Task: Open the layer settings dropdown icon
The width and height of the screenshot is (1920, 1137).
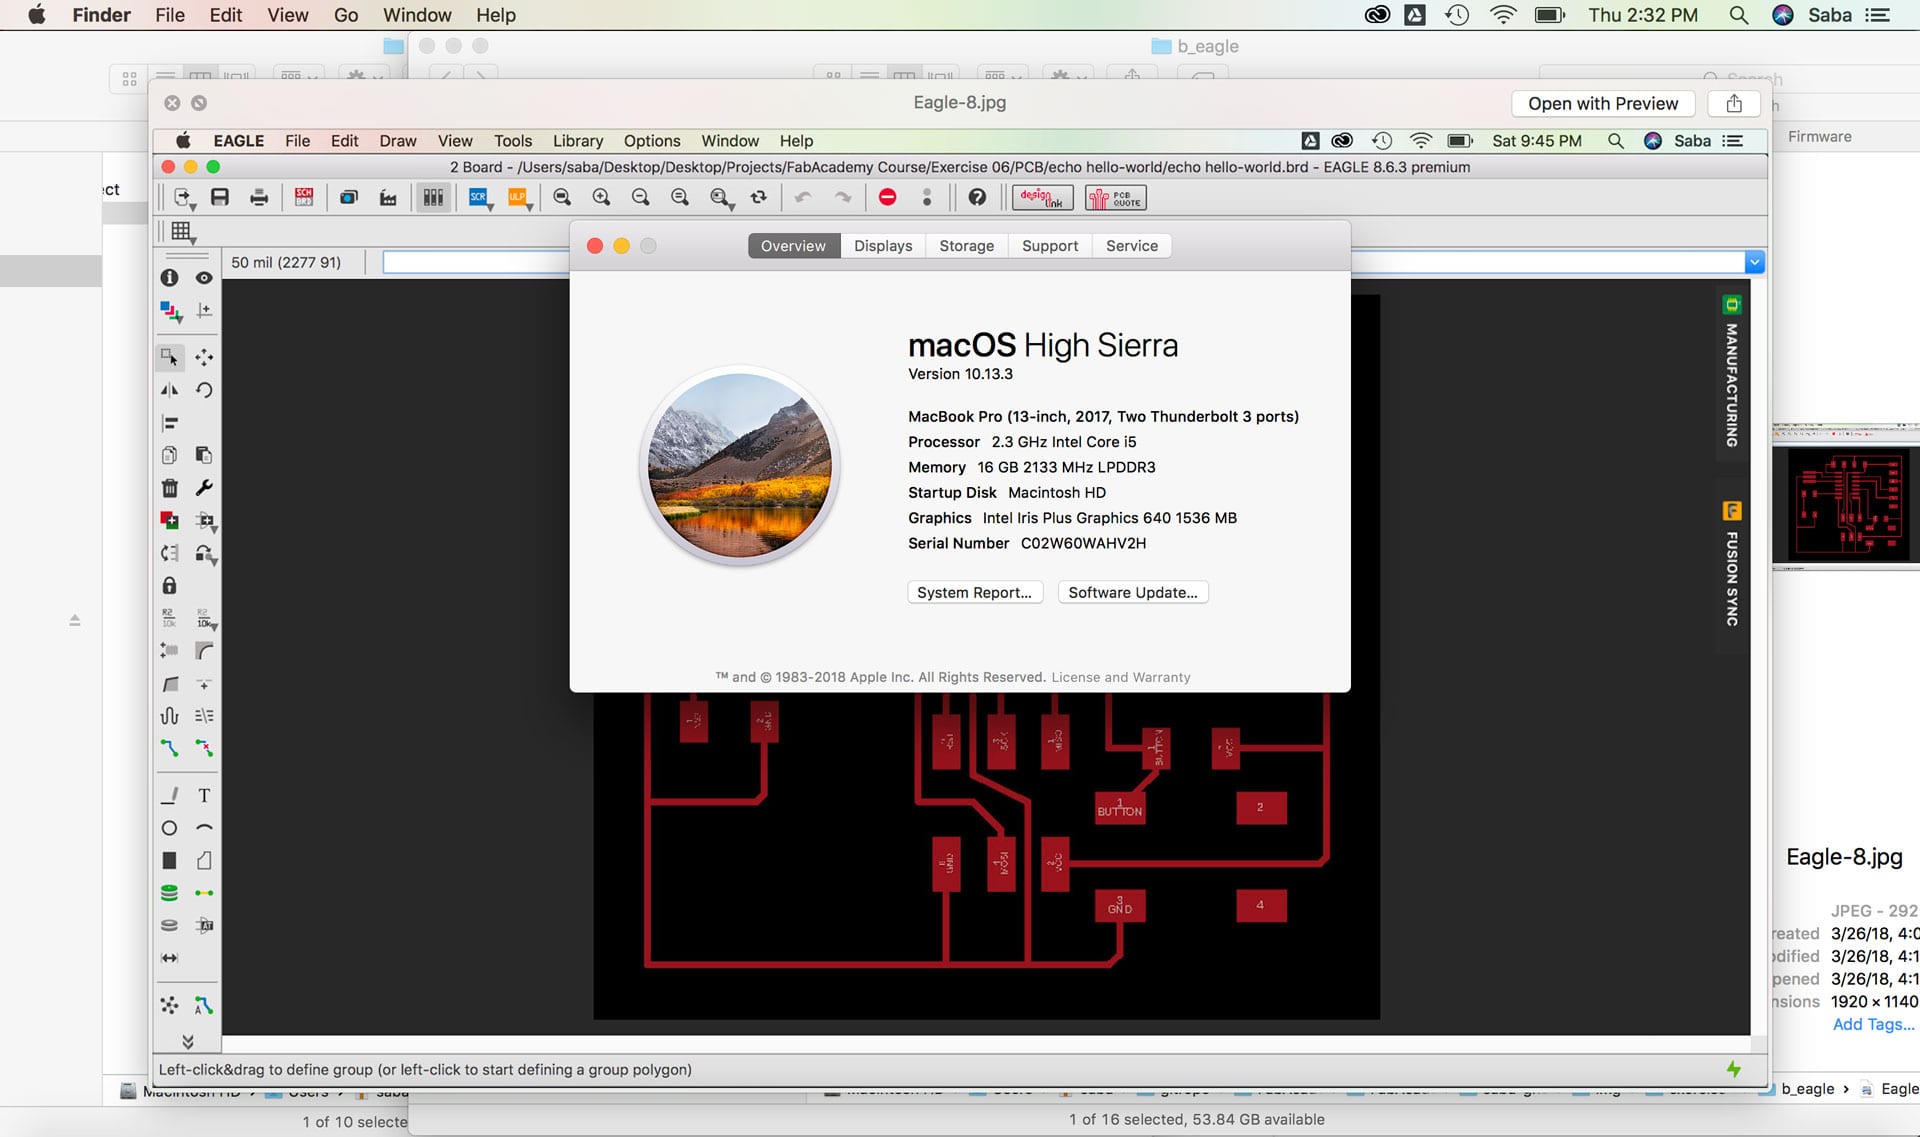Action: [171, 314]
